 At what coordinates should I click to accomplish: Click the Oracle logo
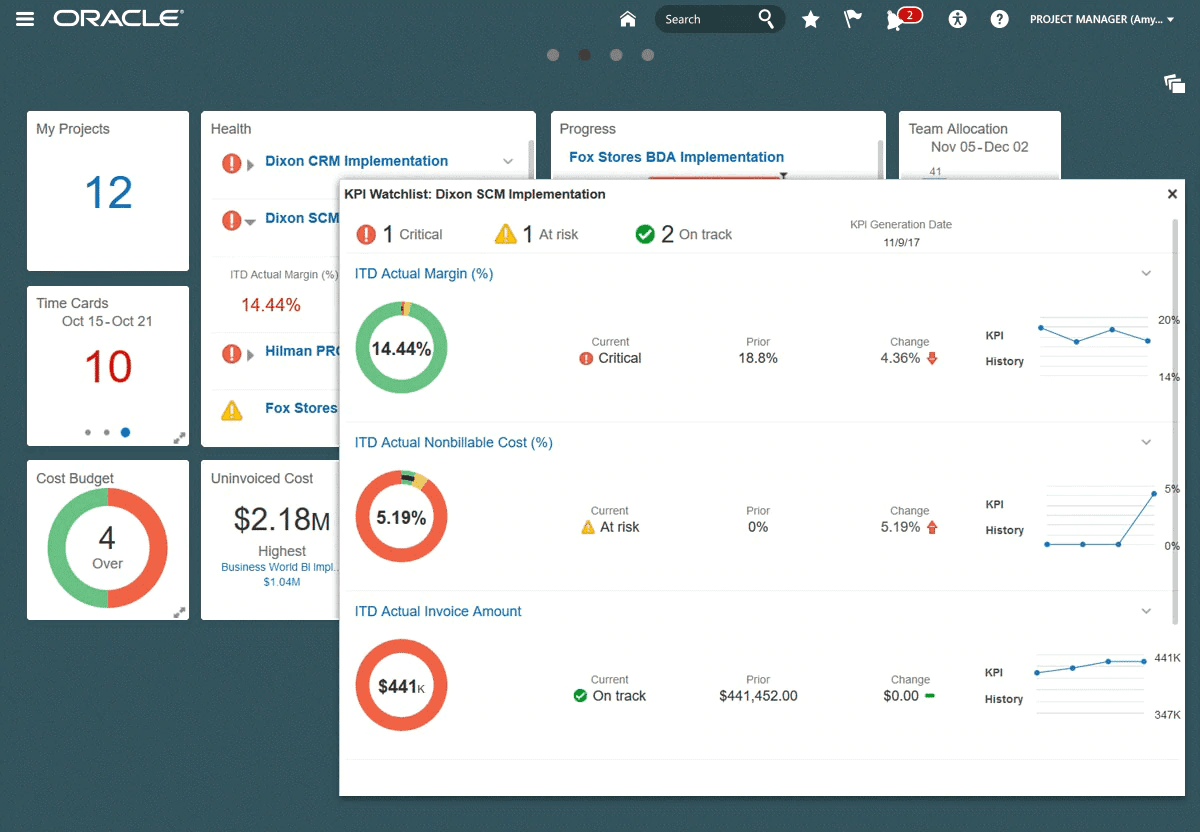pyautogui.click(x=118, y=18)
